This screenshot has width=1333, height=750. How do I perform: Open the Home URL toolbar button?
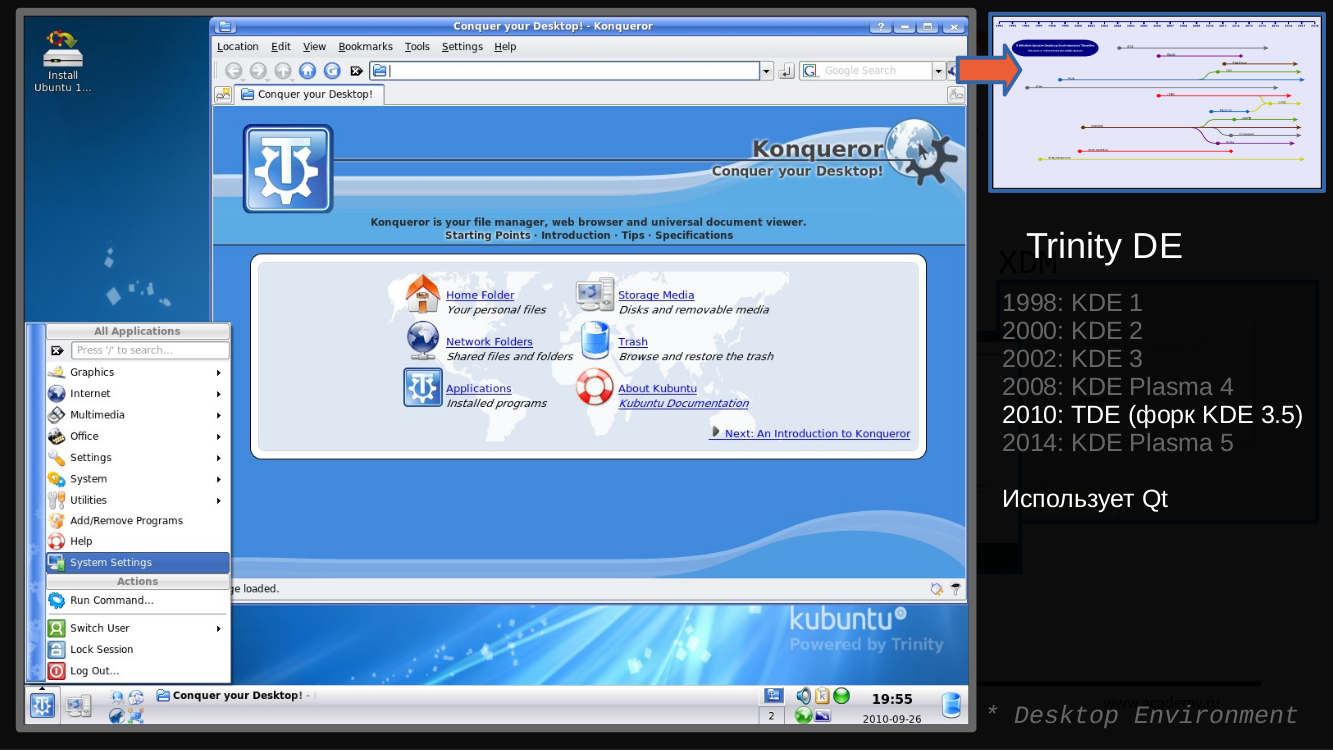click(x=307, y=71)
